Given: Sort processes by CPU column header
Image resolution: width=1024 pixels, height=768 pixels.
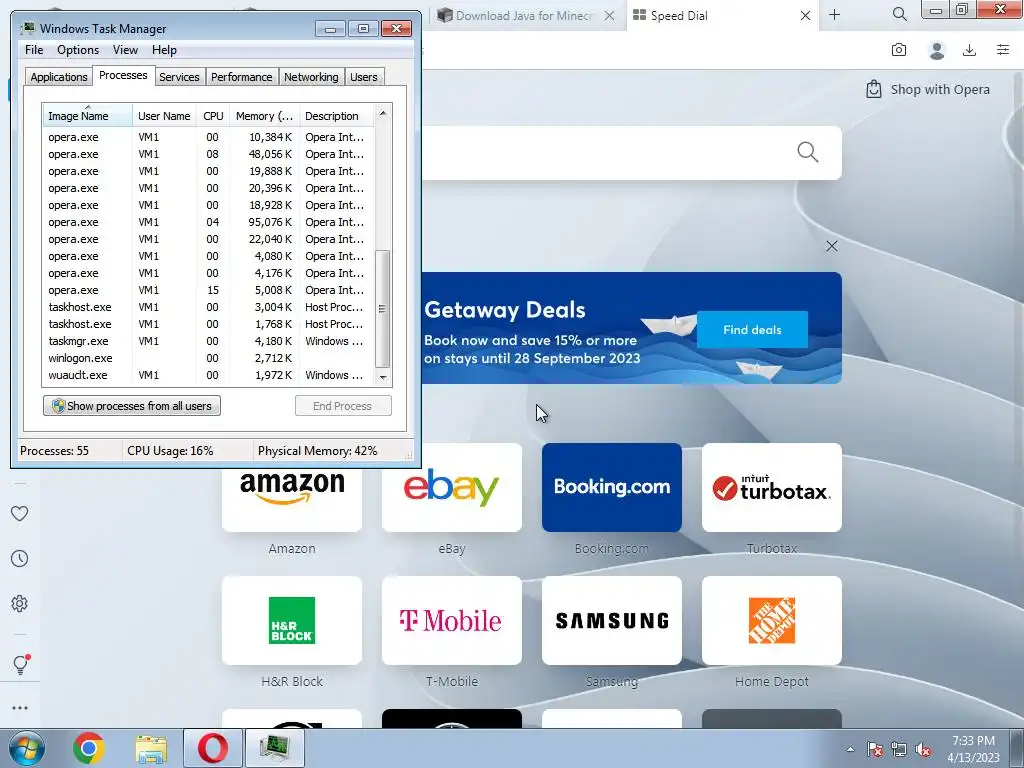Looking at the screenshot, I should pos(213,116).
